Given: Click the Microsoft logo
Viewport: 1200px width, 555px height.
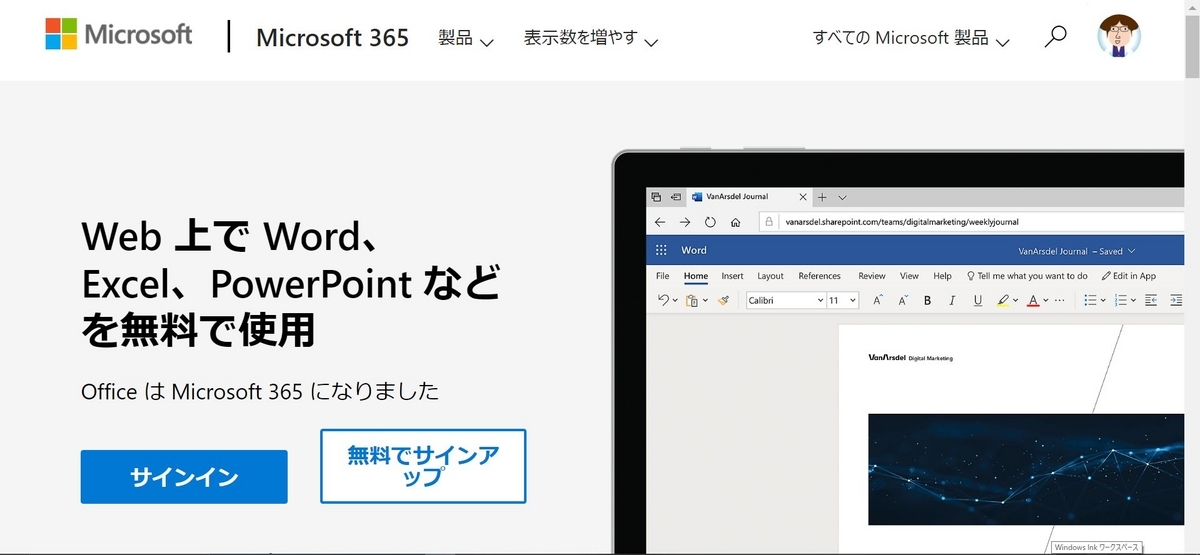Looking at the screenshot, I should [118, 34].
